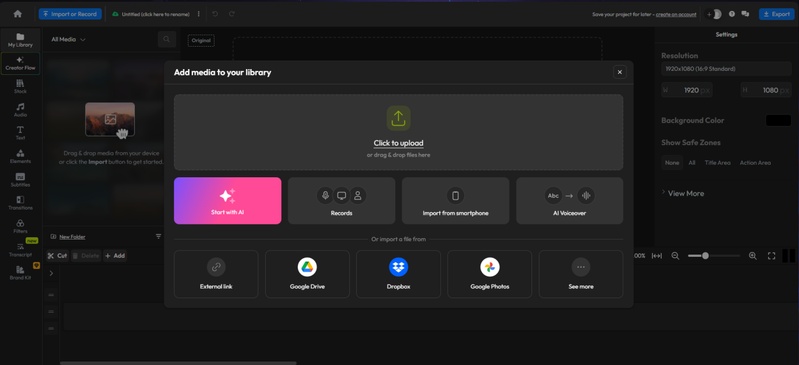This screenshot has height=365, width=799.
Task: Rename the Untitled project title
Action: pos(155,14)
